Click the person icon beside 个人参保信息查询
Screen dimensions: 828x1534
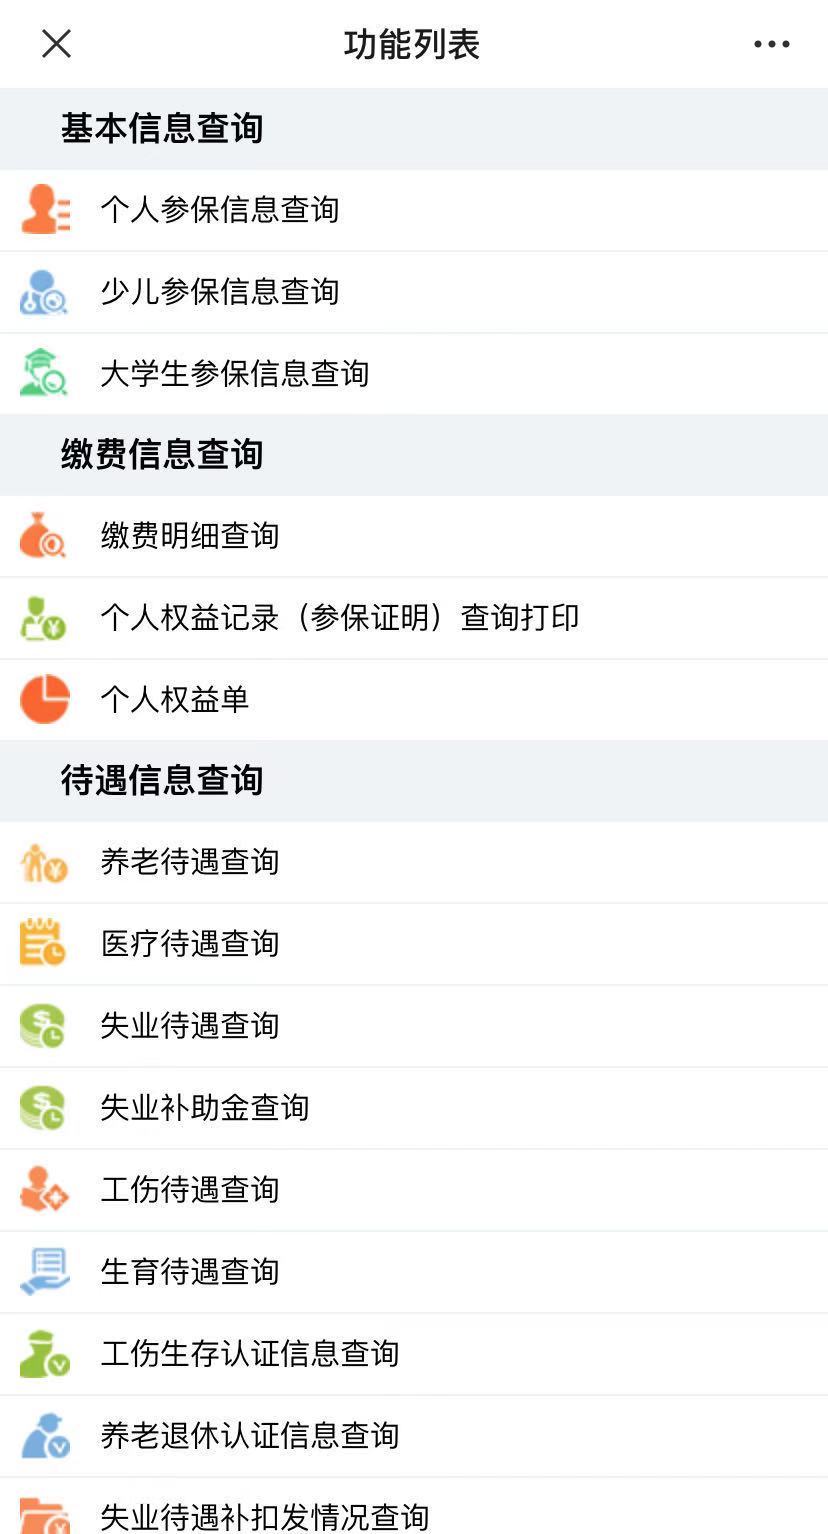pyautogui.click(x=45, y=210)
